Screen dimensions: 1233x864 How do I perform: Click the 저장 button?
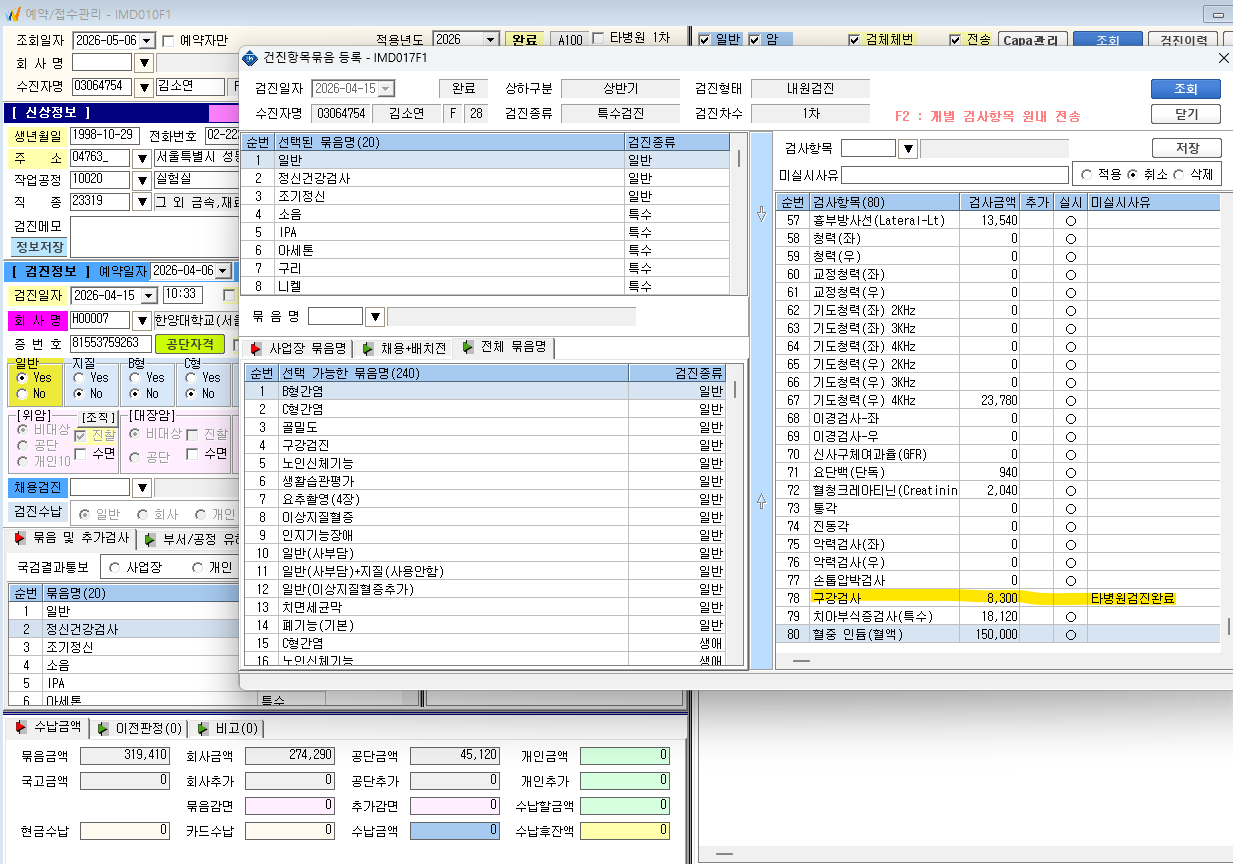[1187, 148]
